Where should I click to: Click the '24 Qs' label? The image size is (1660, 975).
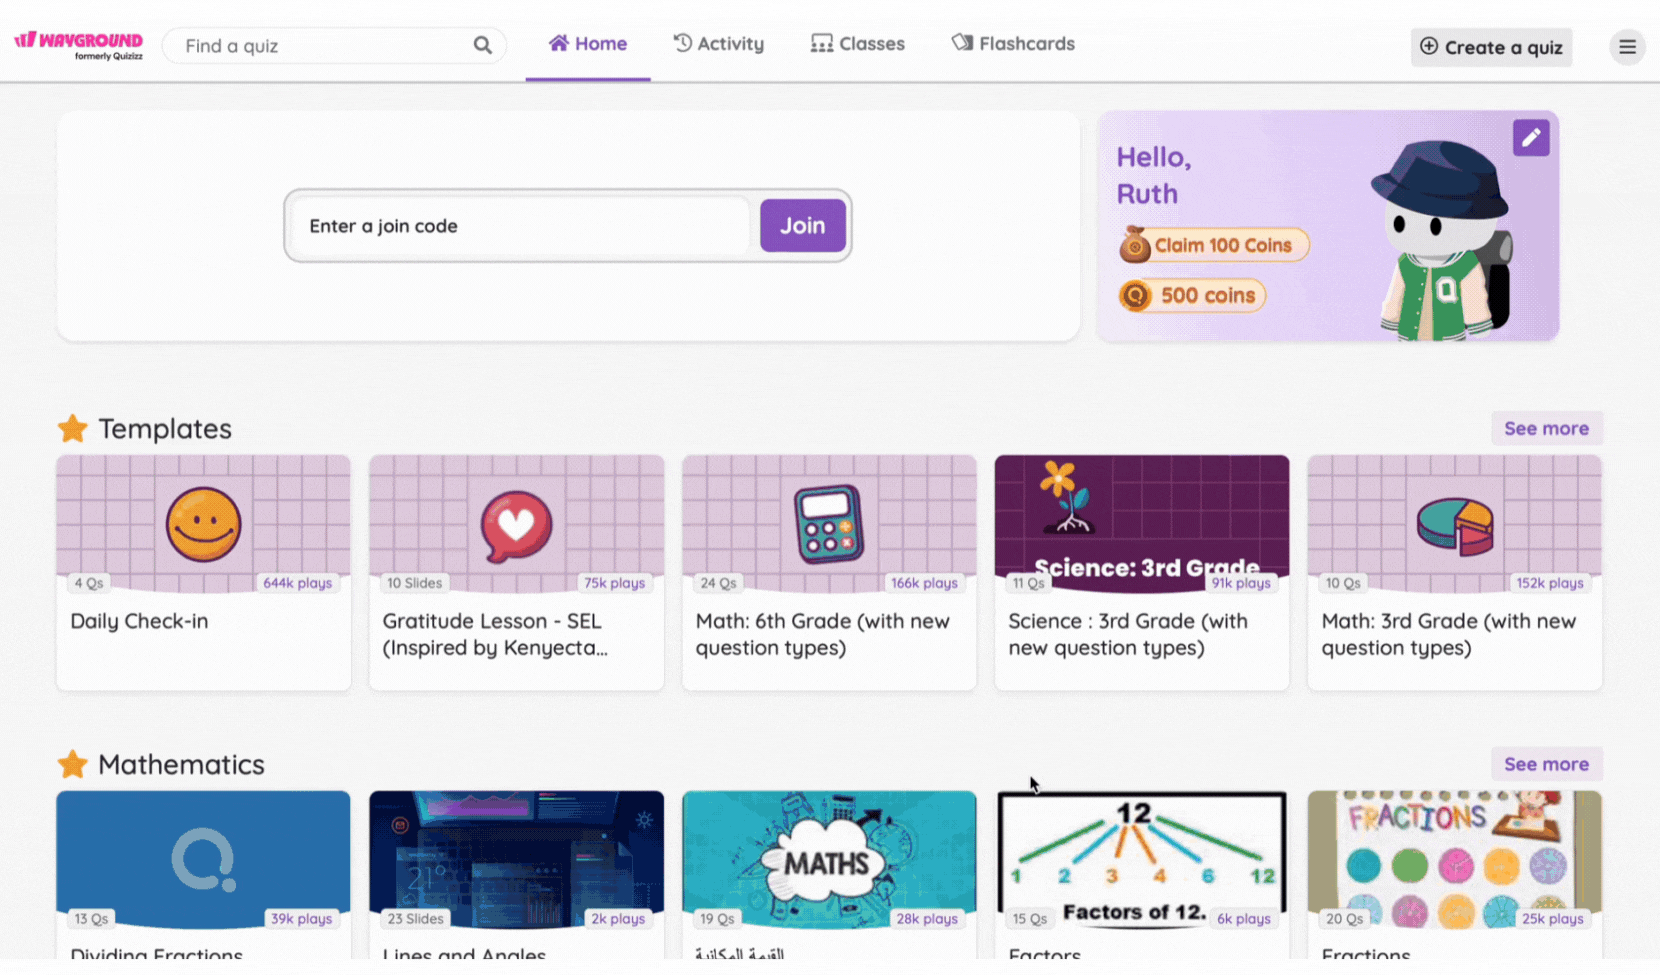click(x=718, y=583)
